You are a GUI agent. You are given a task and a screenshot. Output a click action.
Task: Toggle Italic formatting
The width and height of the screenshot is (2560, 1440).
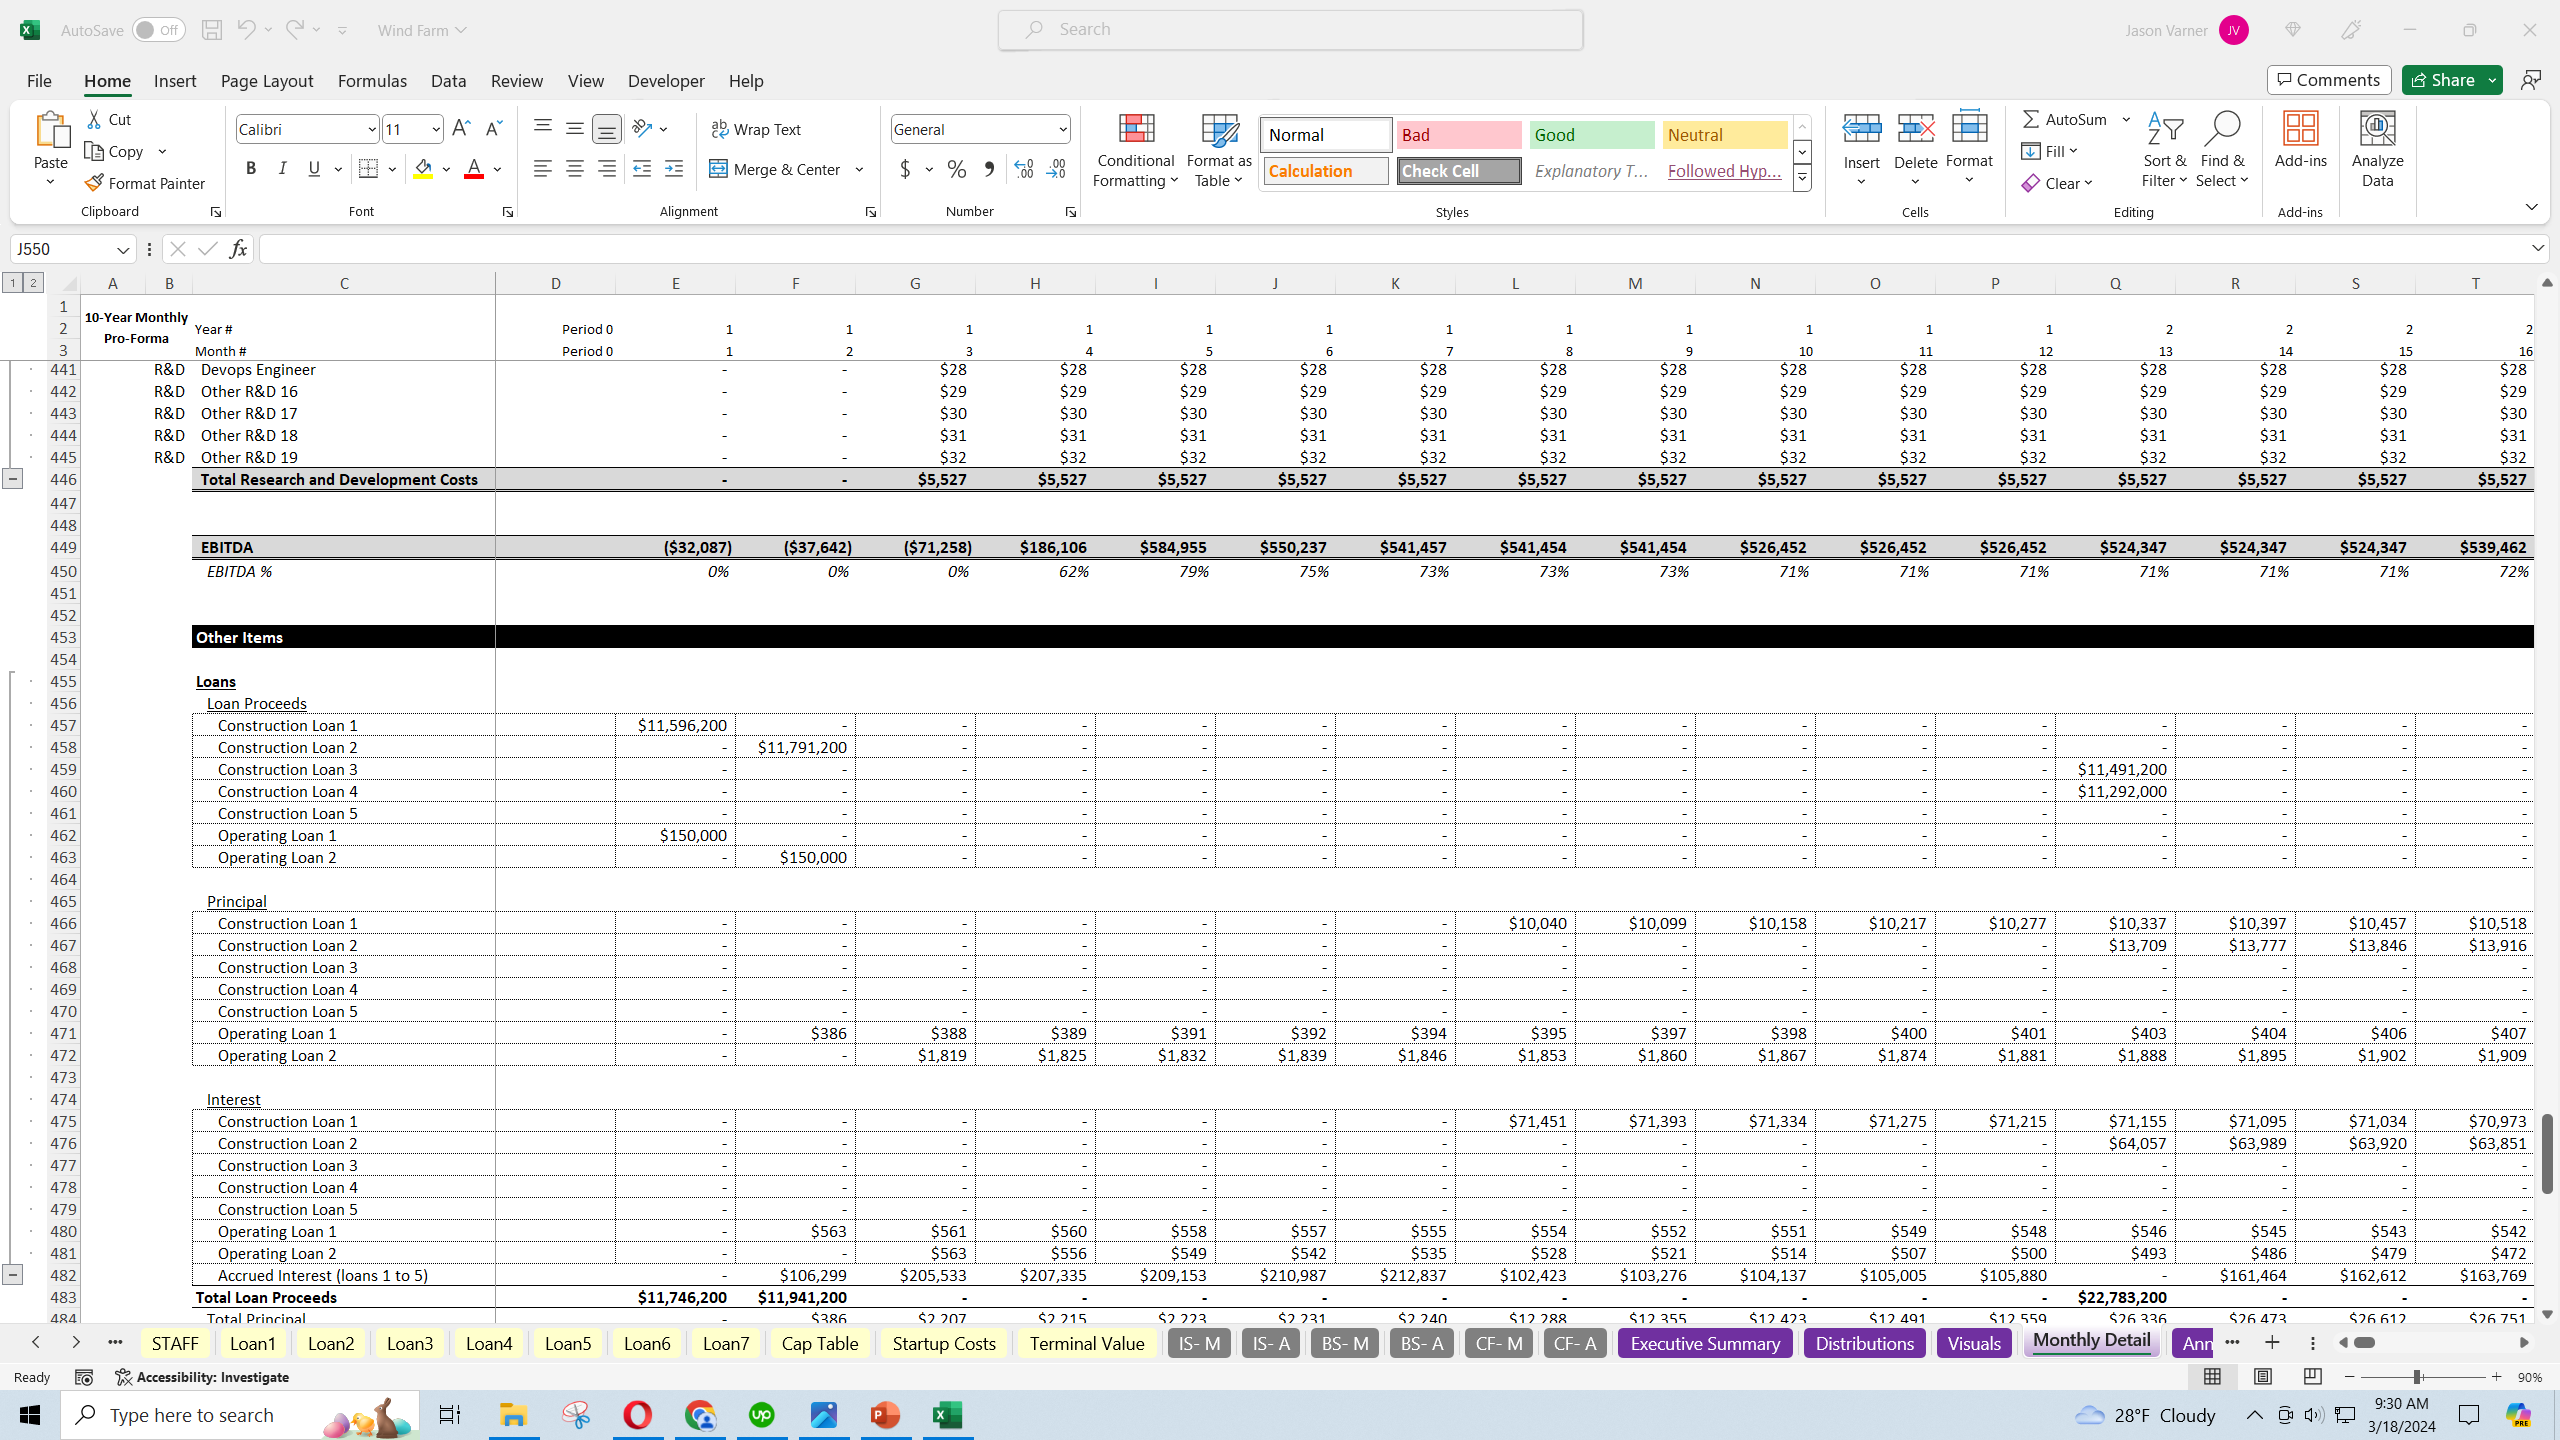283,169
